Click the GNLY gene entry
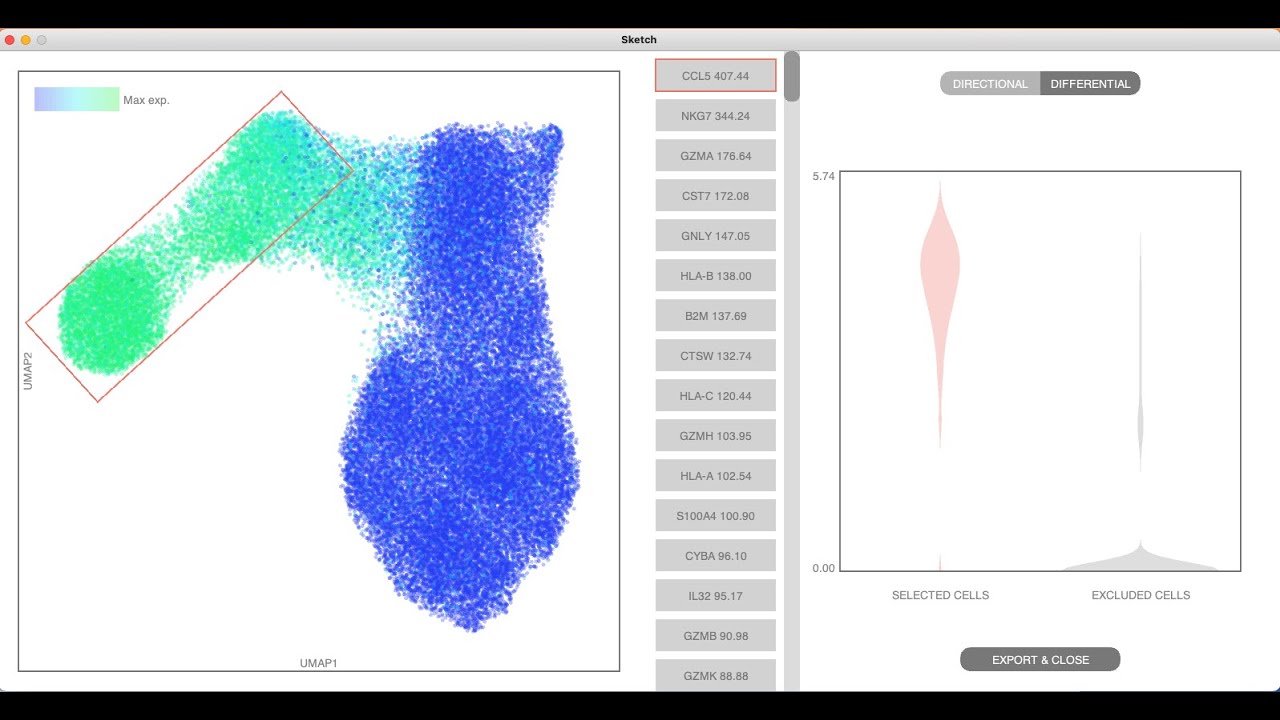This screenshot has width=1280, height=720. coord(715,236)
